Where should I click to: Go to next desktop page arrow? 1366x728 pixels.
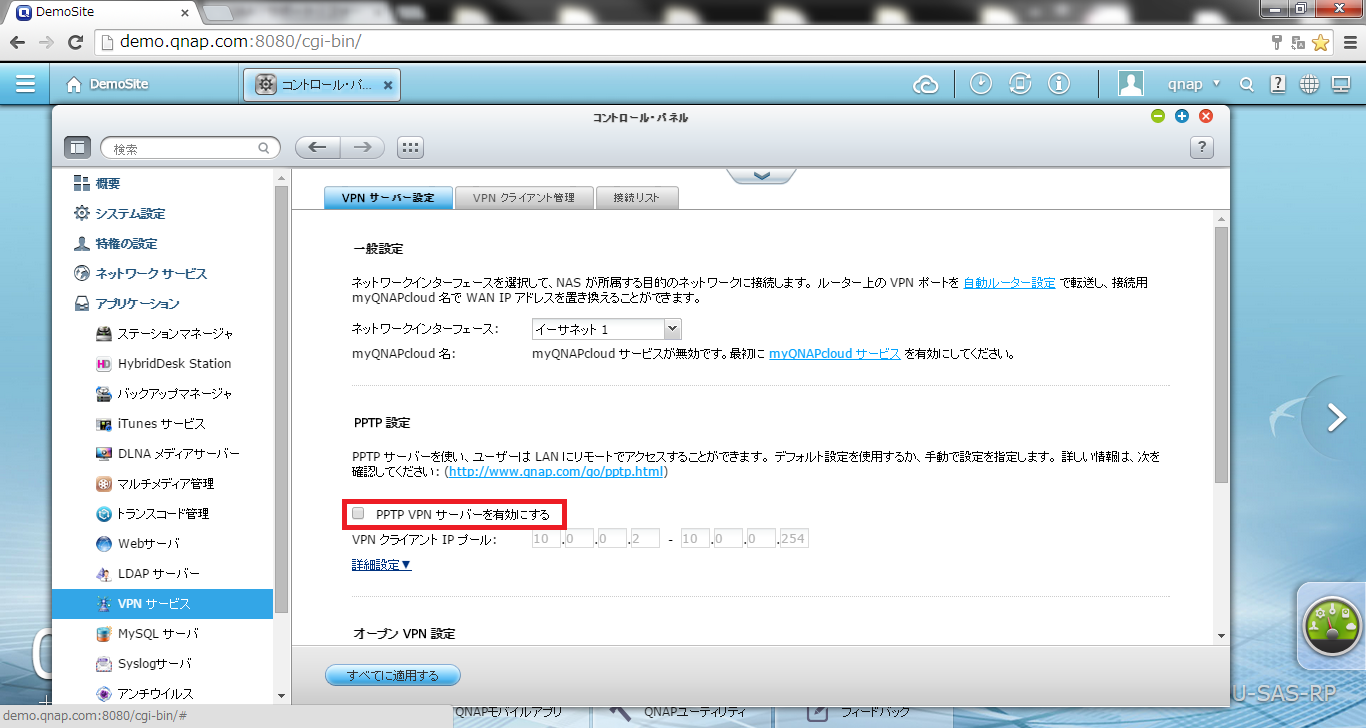click(1337, 418)
